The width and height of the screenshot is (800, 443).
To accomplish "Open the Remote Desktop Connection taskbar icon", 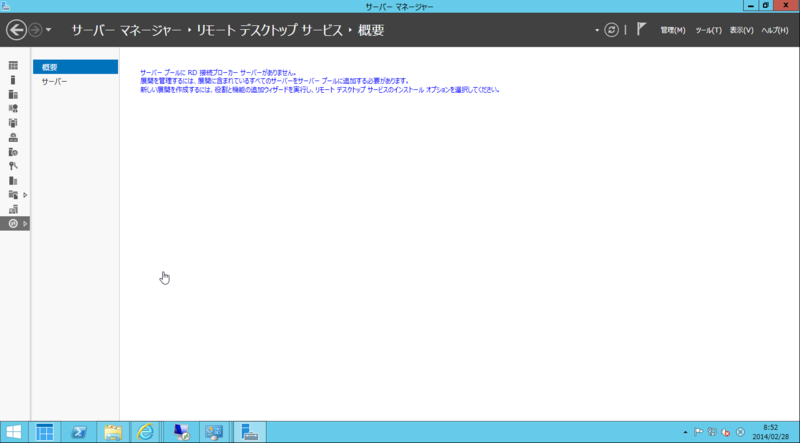I will point(182,432).
